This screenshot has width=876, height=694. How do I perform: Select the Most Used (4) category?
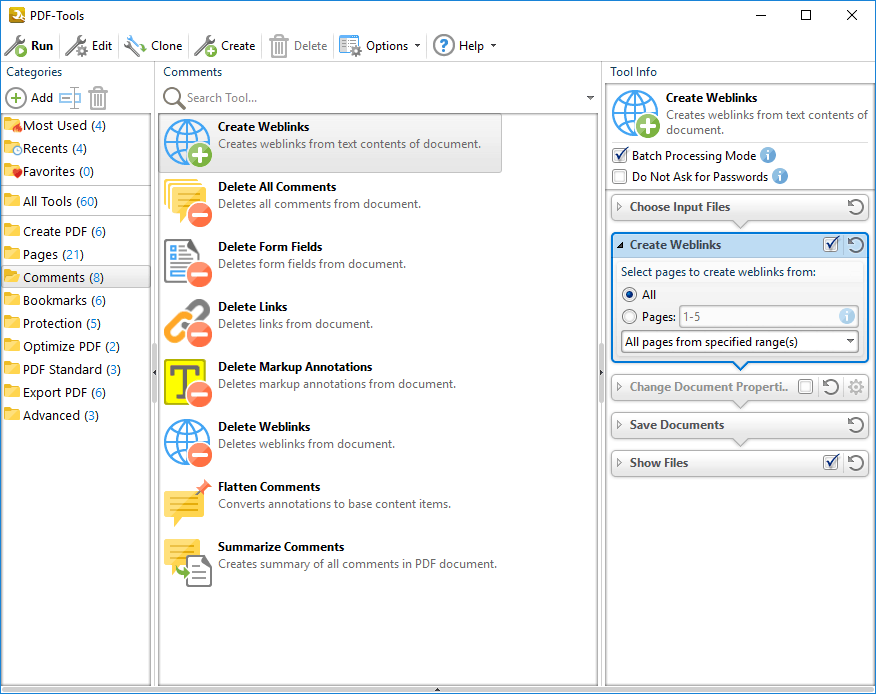click(x=76, y=126)
